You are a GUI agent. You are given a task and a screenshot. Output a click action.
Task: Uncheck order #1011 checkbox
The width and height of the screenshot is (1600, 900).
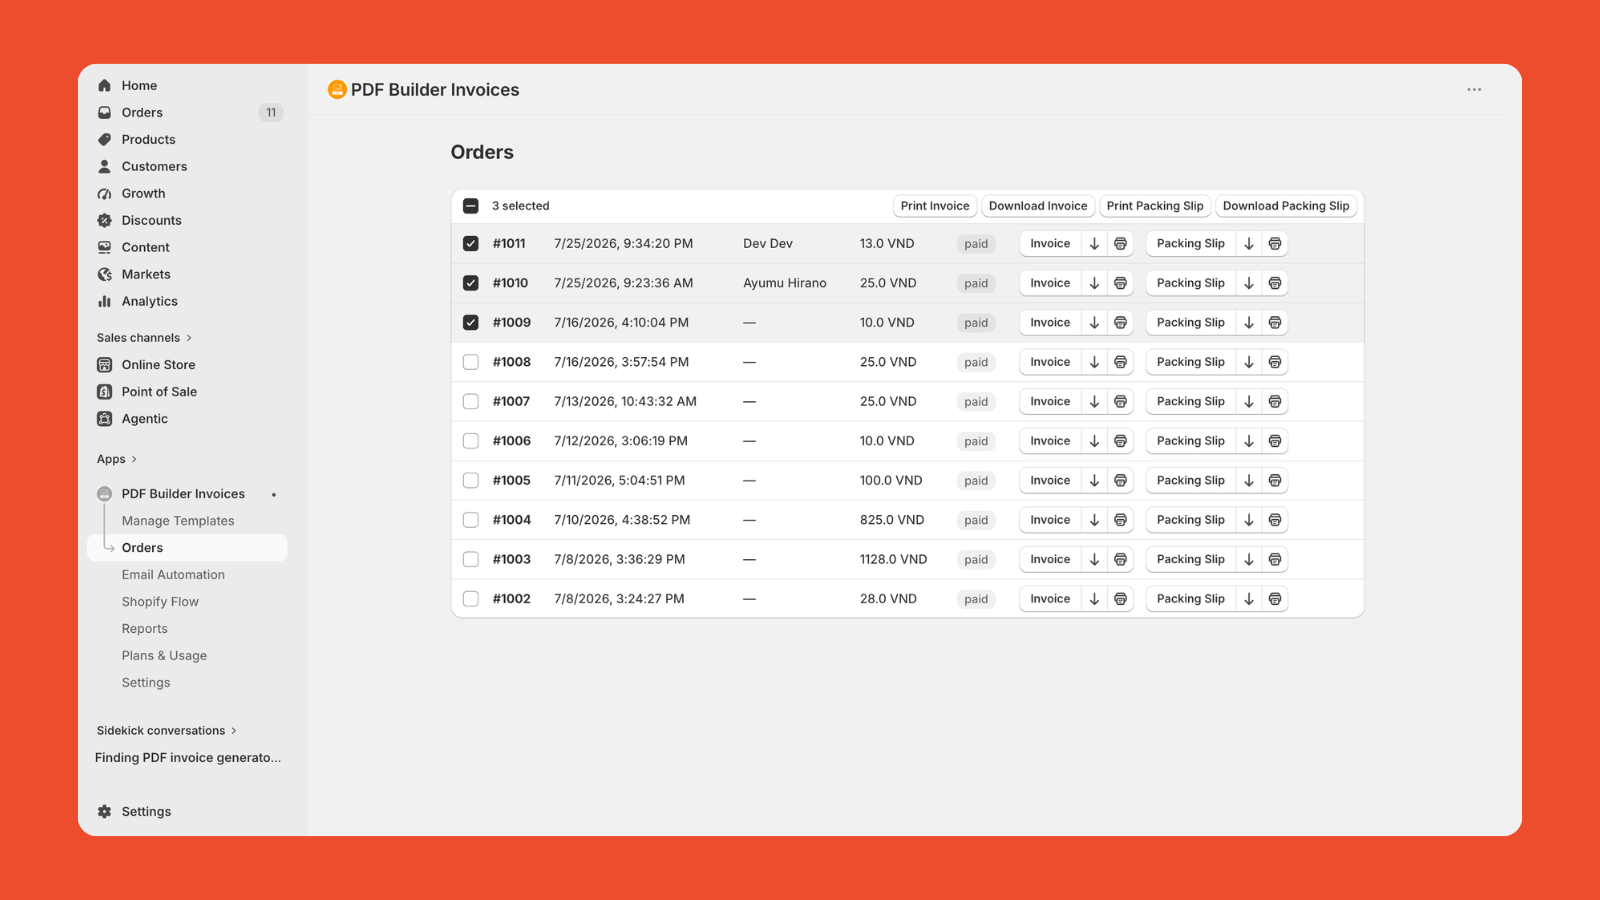point(471,244)
